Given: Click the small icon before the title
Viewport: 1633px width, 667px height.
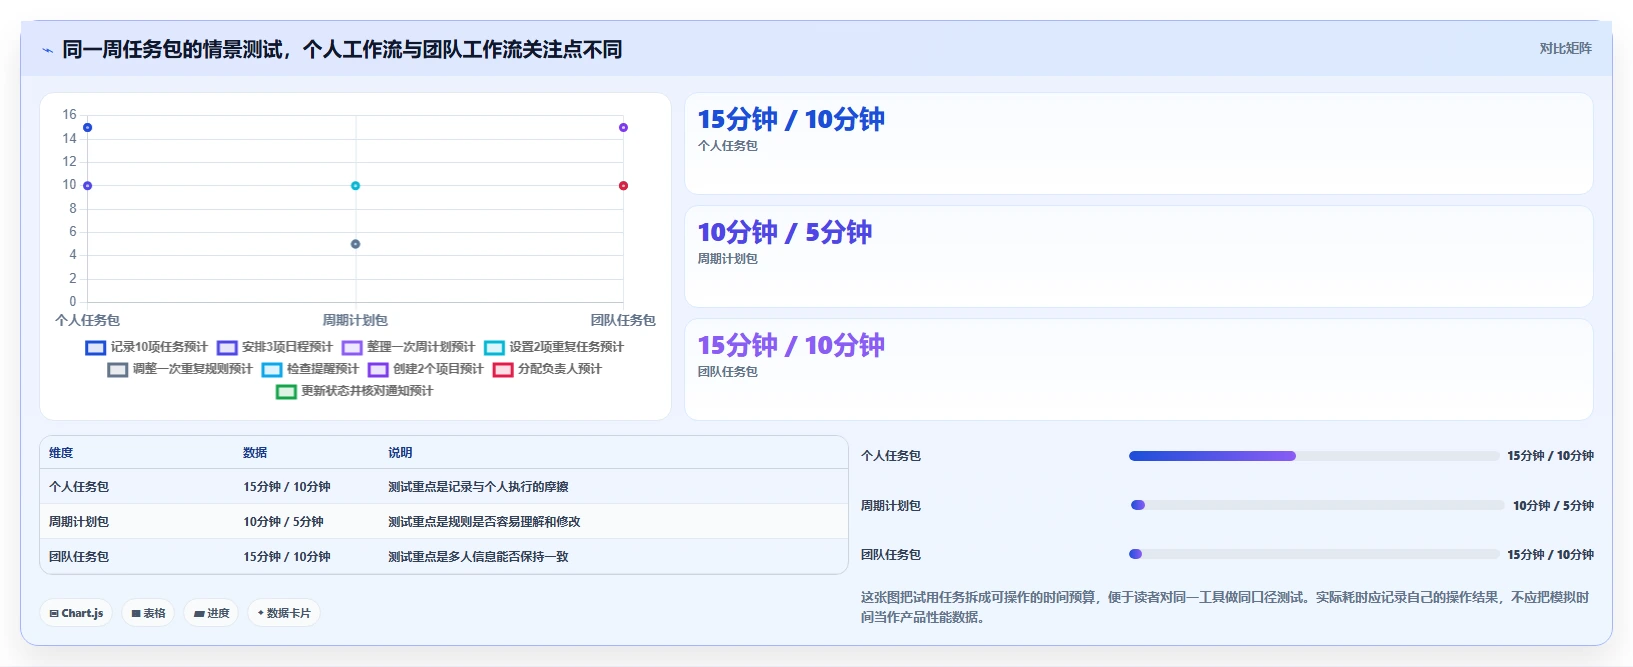Looking at the screenshot, I should tap(47, 50).
